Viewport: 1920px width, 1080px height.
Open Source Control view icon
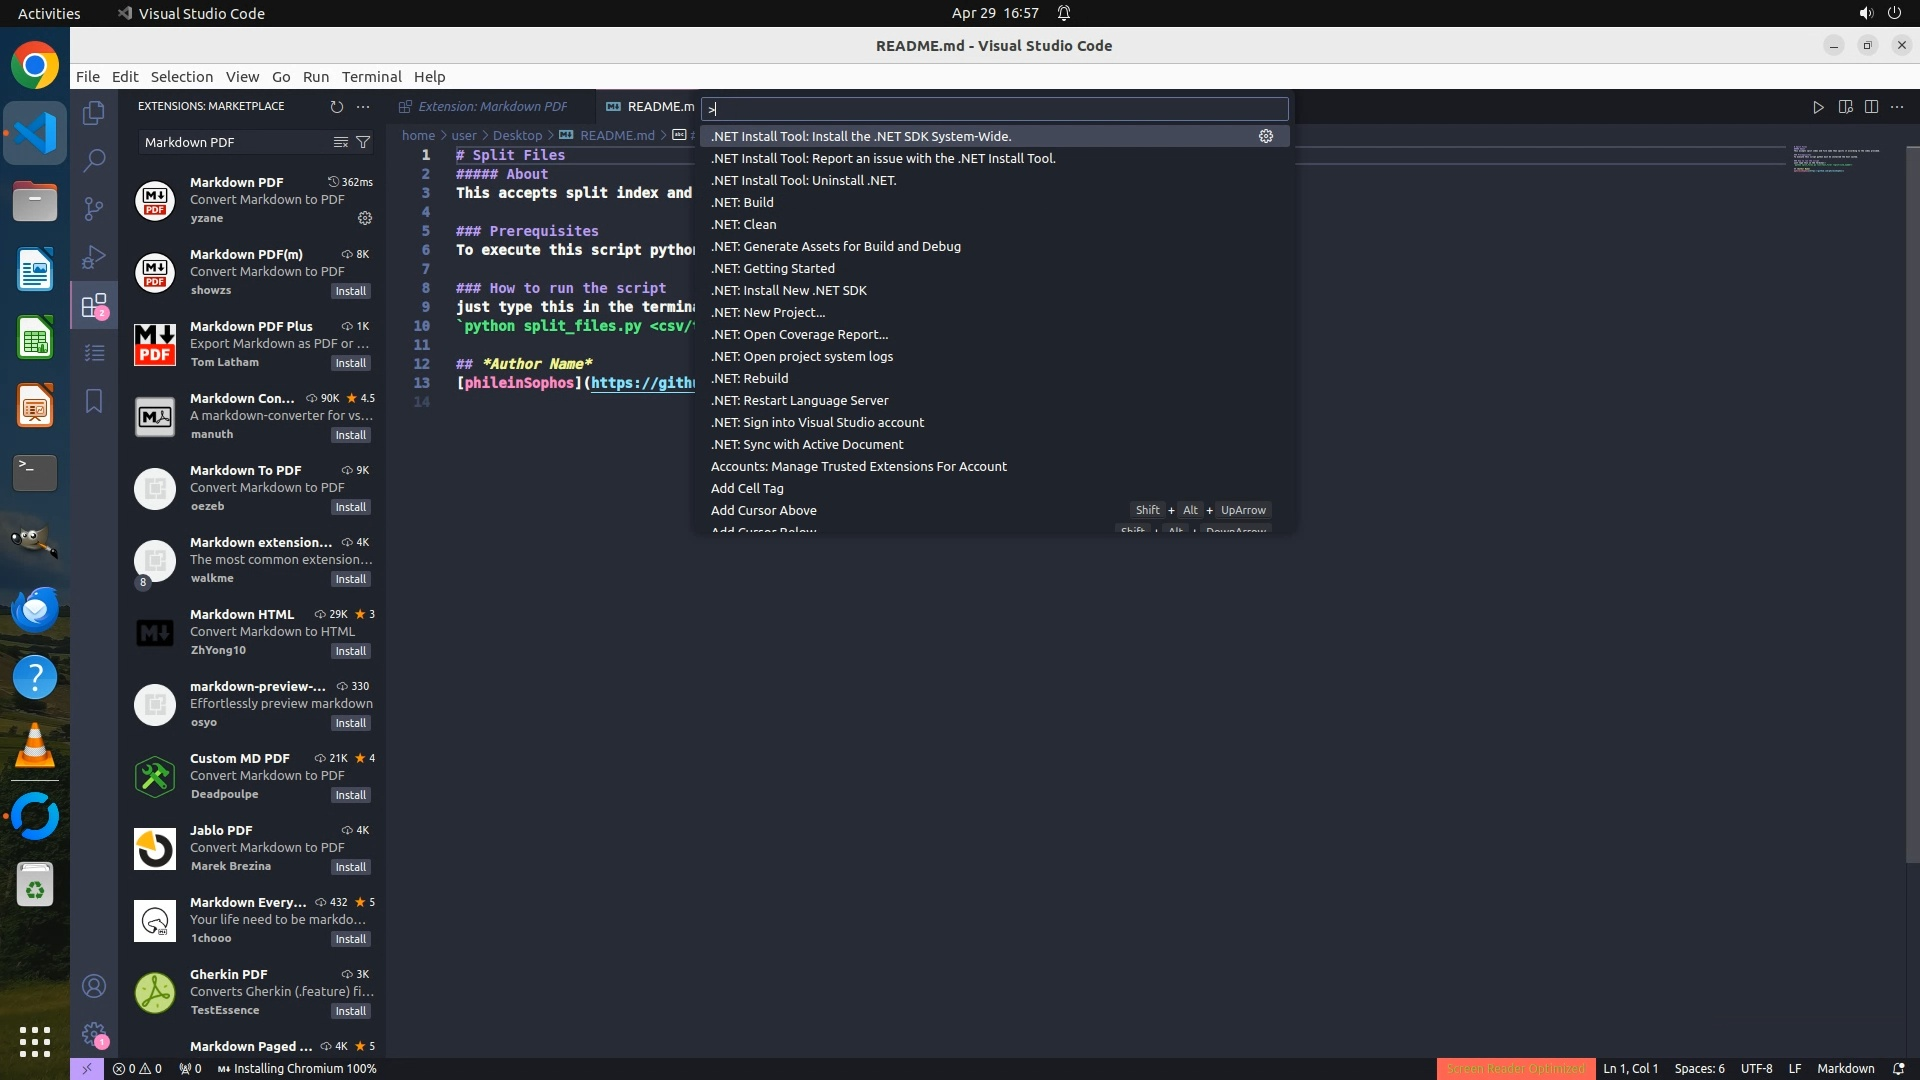pos(94,208)
